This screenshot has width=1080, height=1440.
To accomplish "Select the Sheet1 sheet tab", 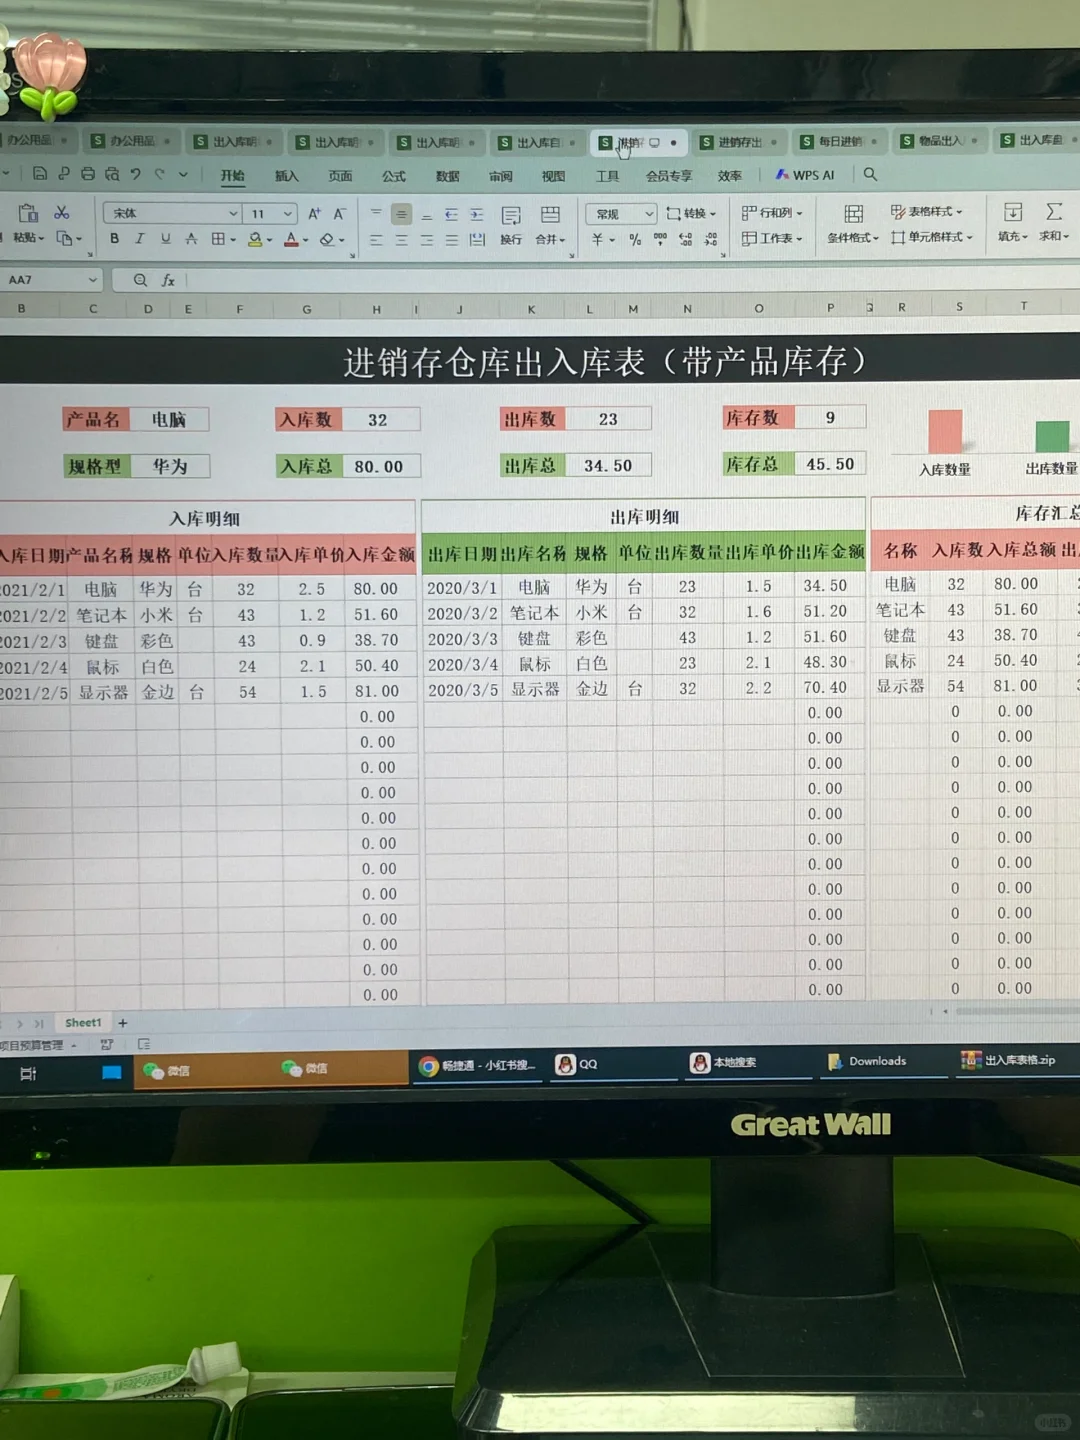I will [x=83, y=1023].
